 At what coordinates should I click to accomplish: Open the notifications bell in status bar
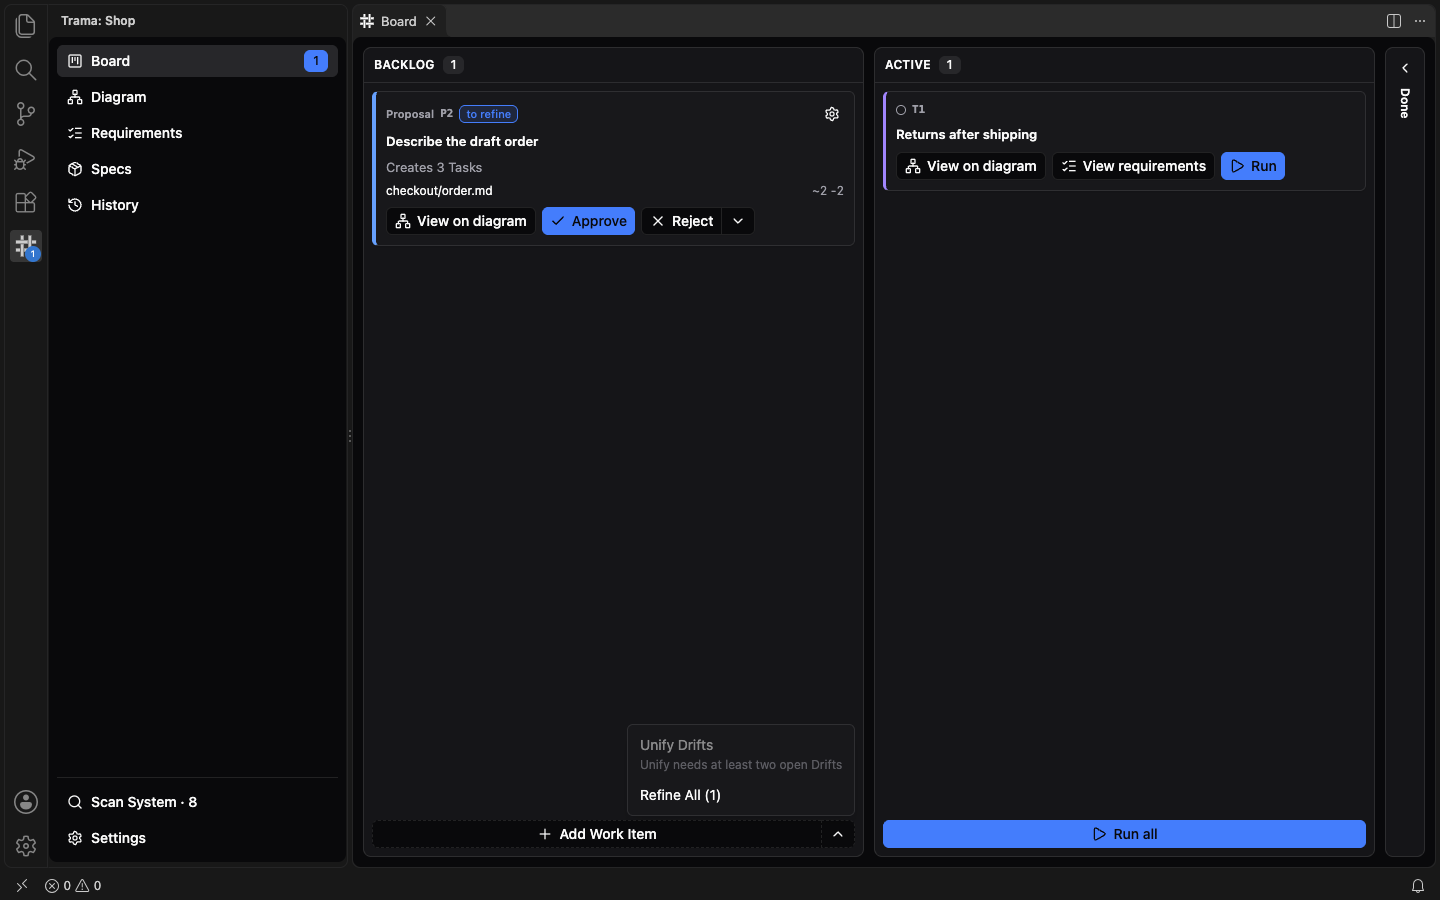[x=1418, y=886]
